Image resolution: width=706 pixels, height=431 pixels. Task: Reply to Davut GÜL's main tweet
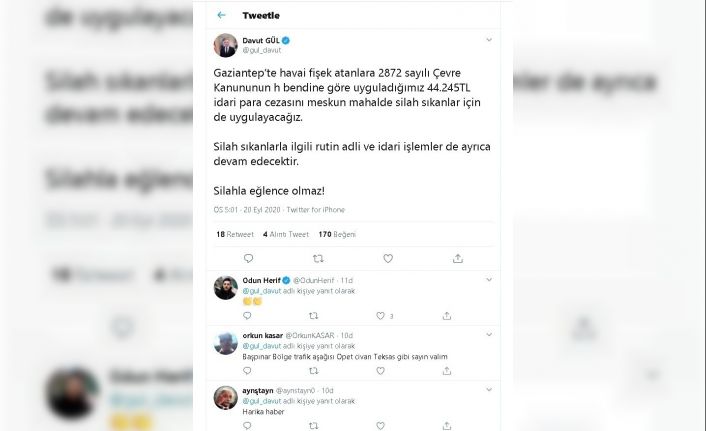point(248,258)
